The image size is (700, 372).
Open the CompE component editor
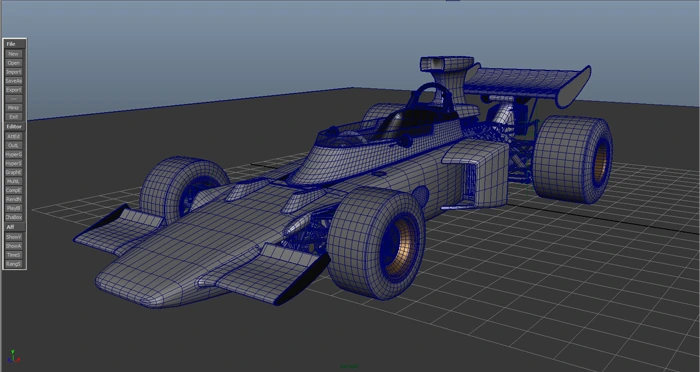point(13,190)
